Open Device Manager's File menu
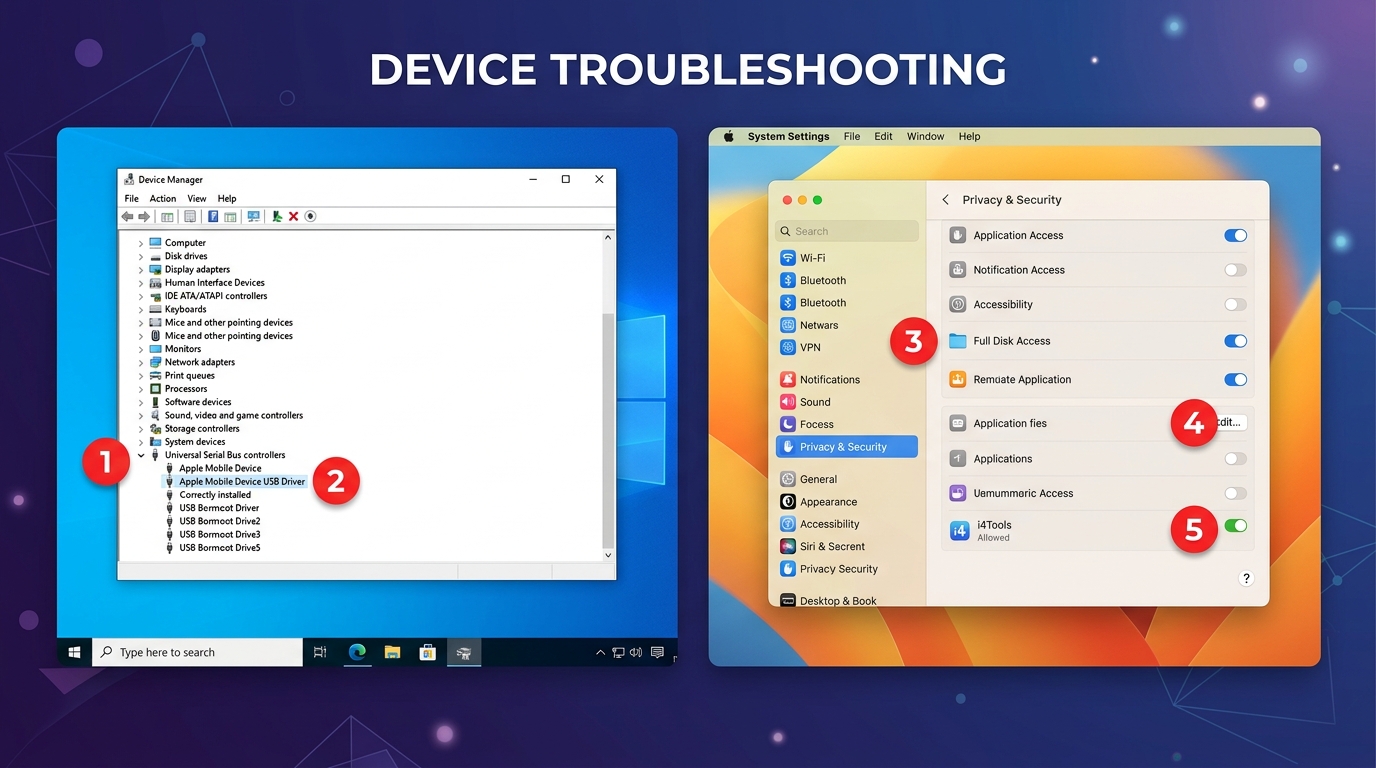This screenshot has width=1376, height=768. [132, 199]
